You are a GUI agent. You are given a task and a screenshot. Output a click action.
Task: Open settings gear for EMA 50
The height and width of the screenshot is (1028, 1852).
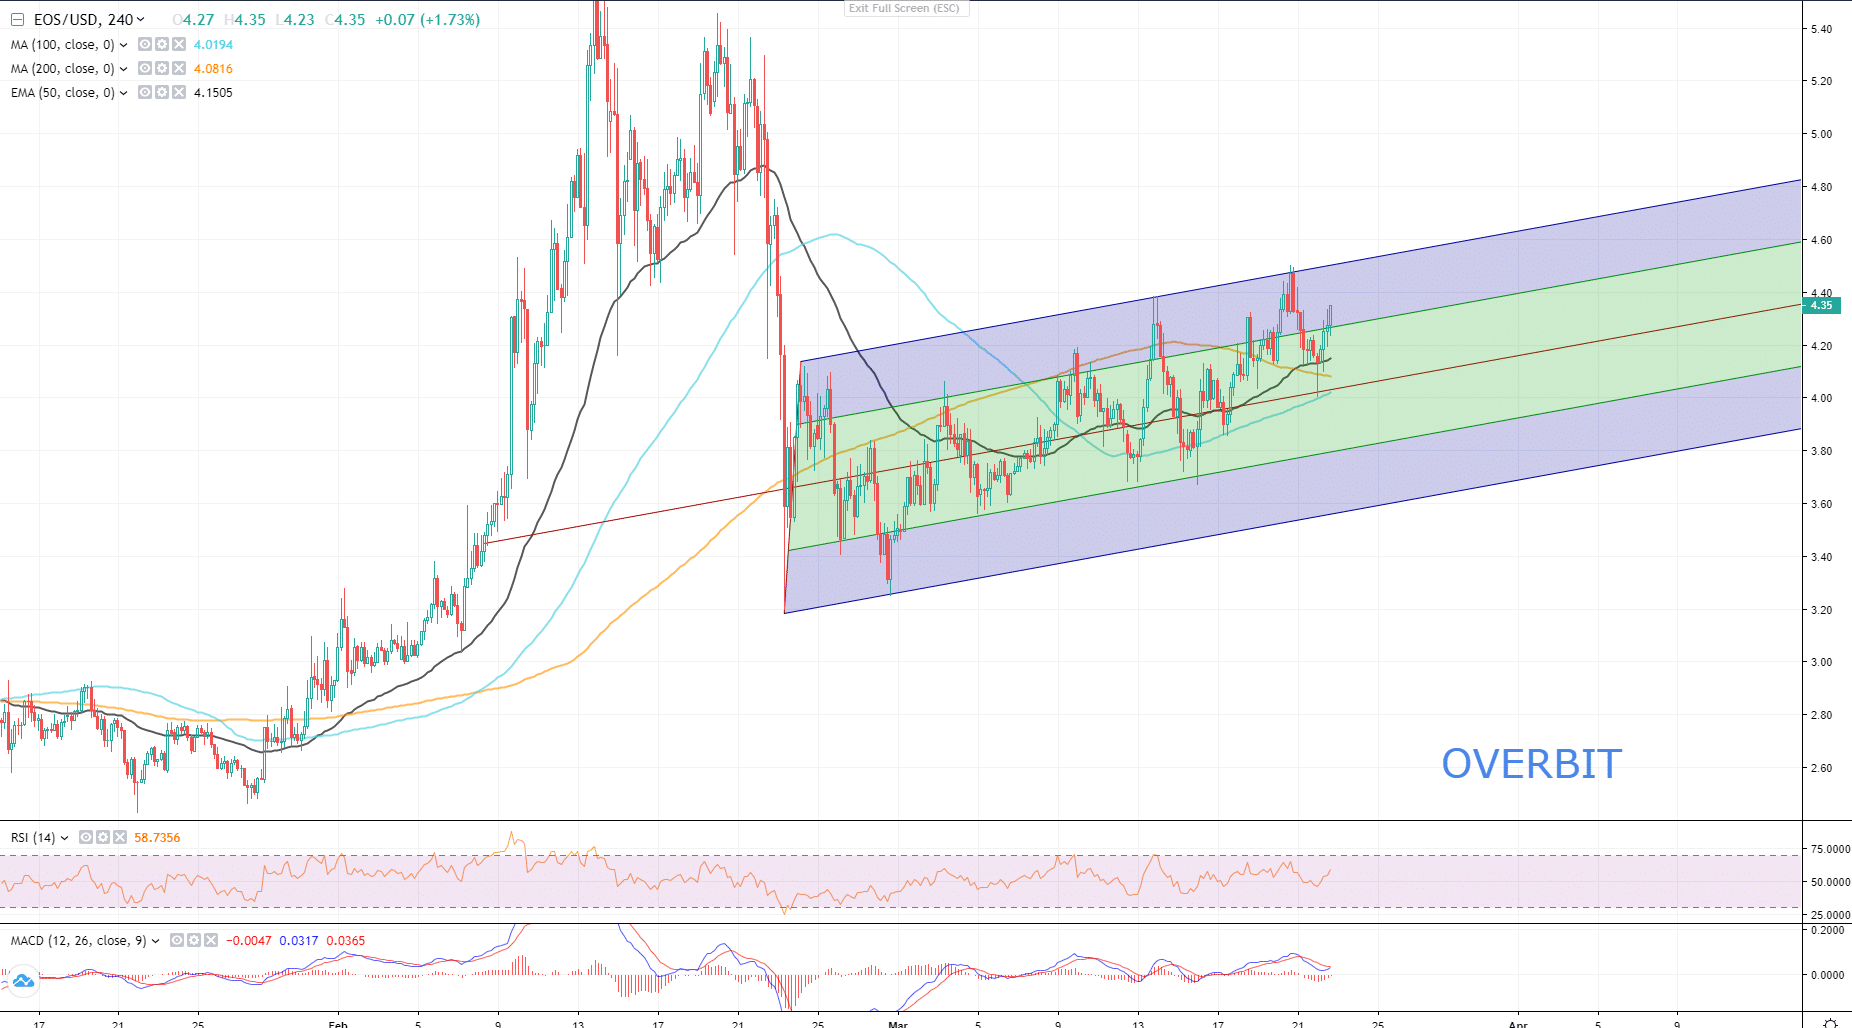coord(162,93)
